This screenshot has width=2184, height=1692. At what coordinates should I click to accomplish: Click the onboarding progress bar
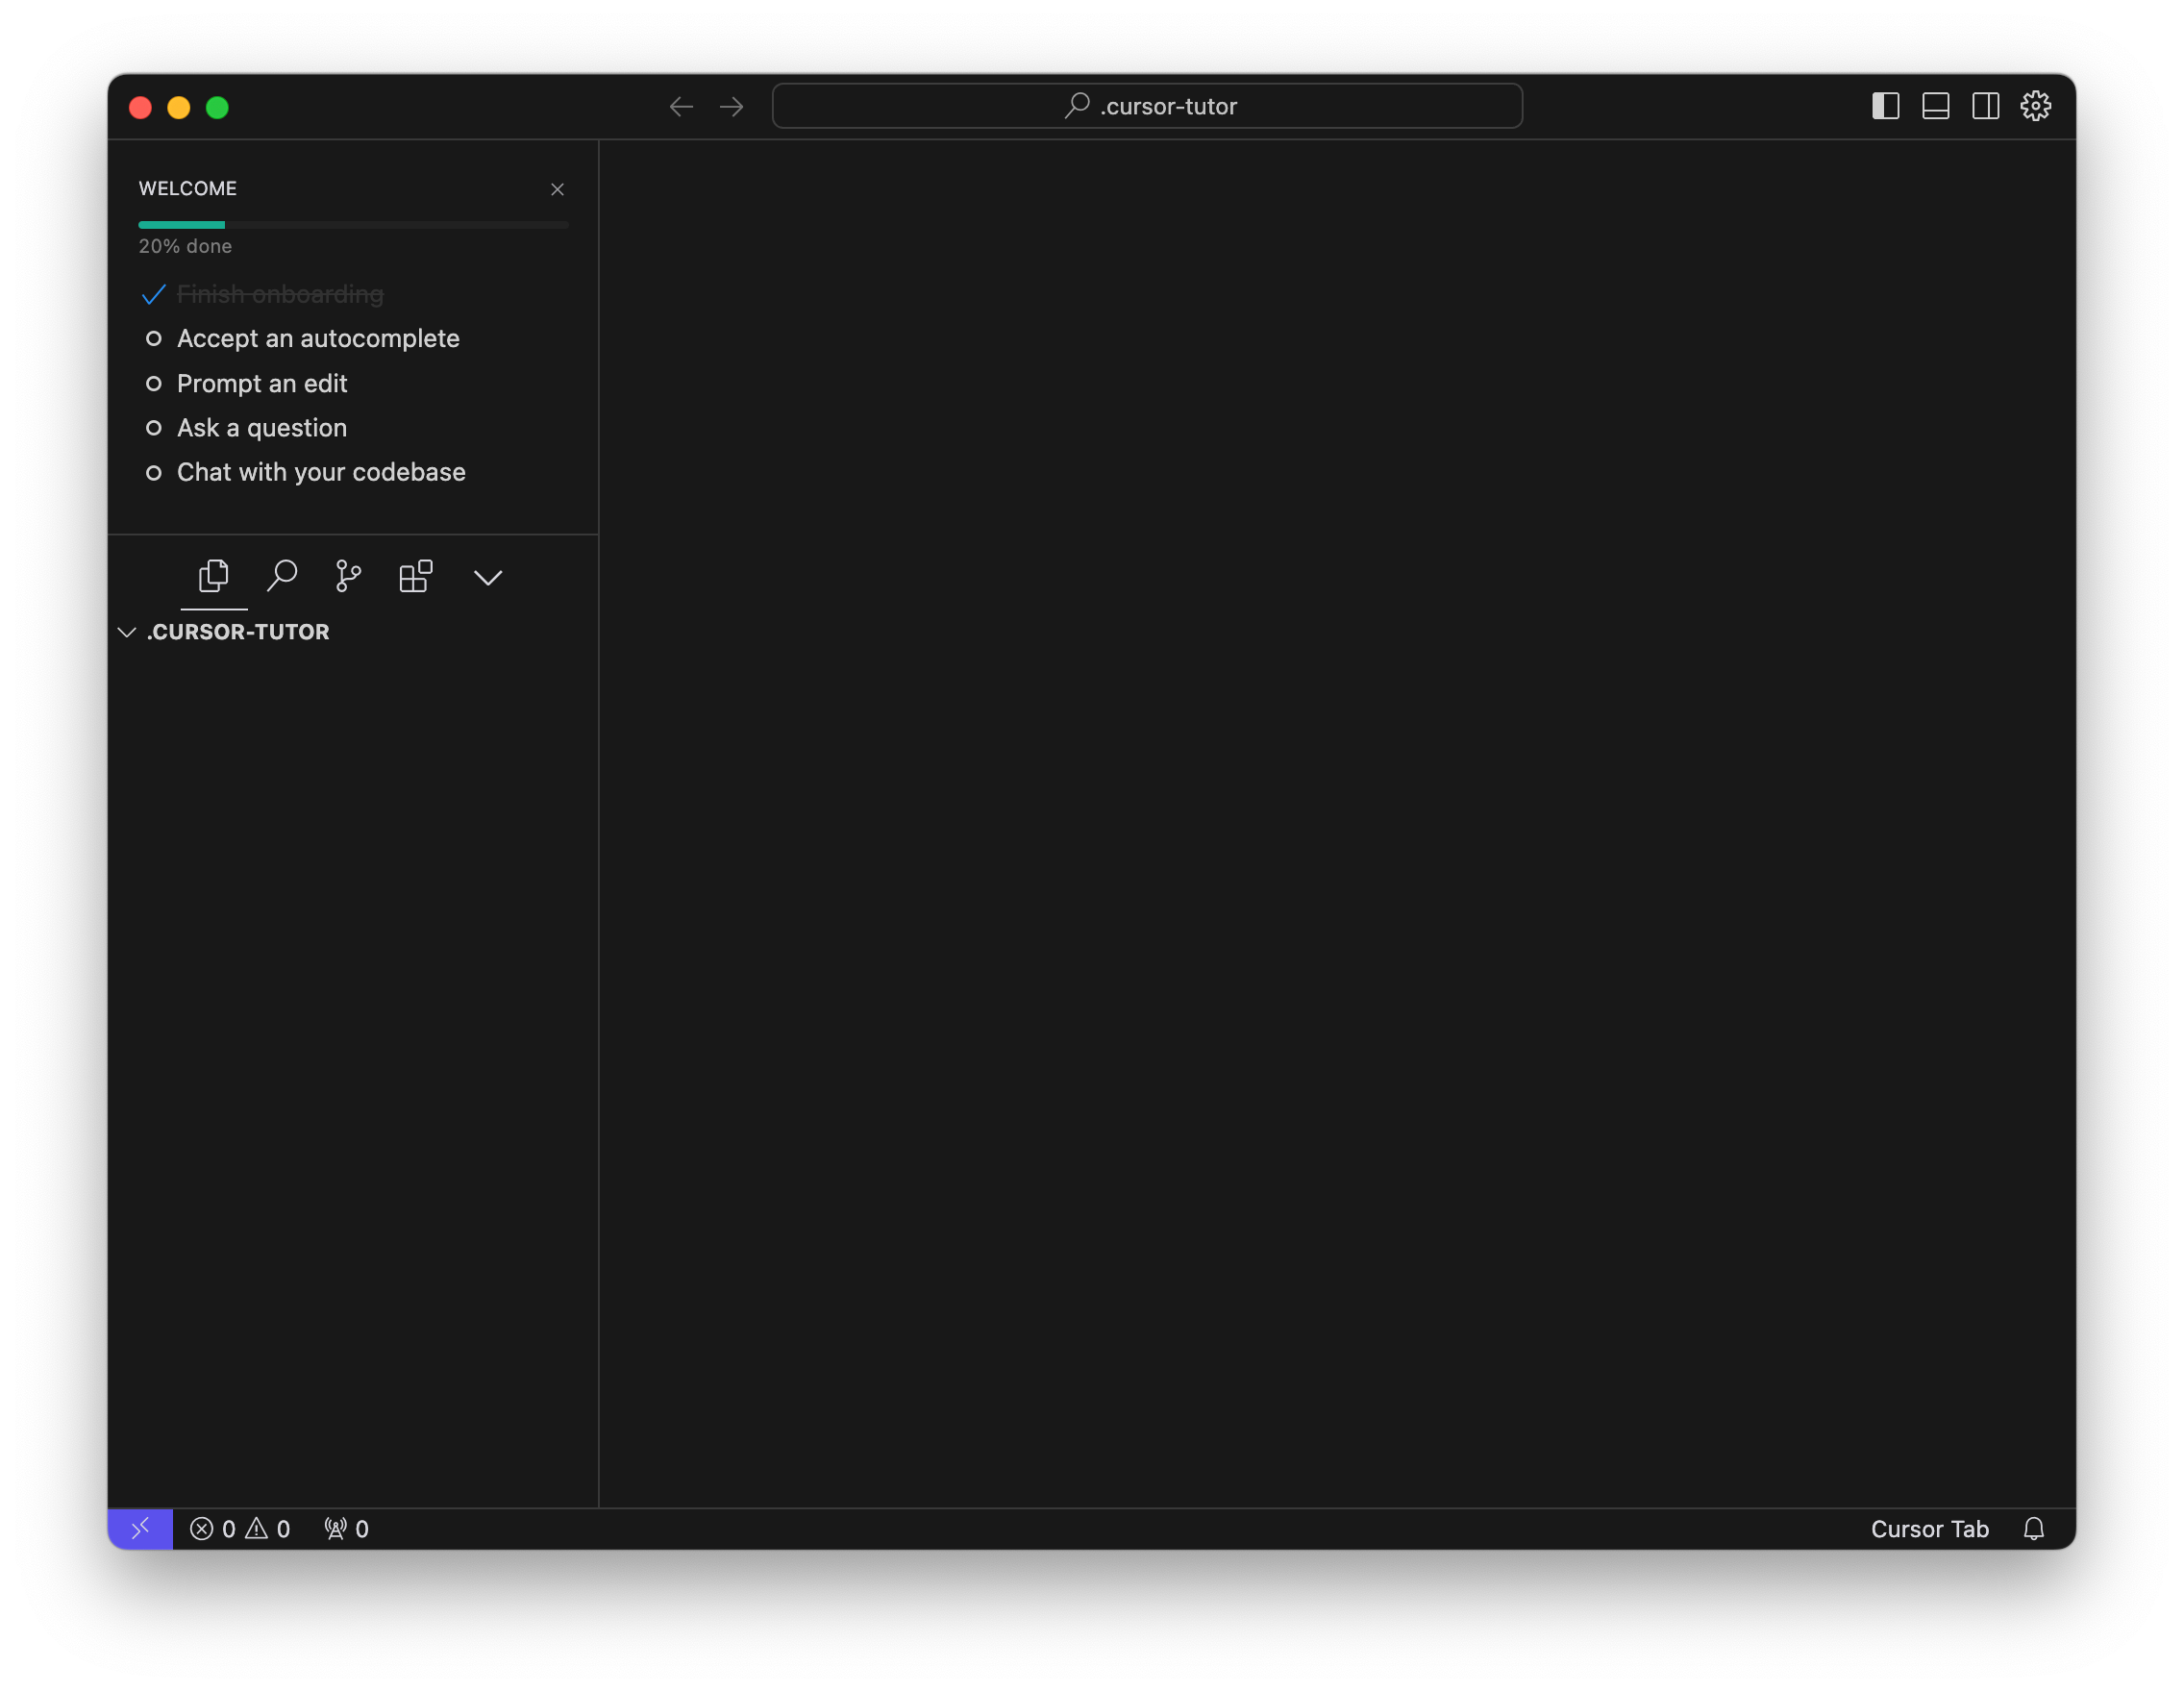point(353,225)
